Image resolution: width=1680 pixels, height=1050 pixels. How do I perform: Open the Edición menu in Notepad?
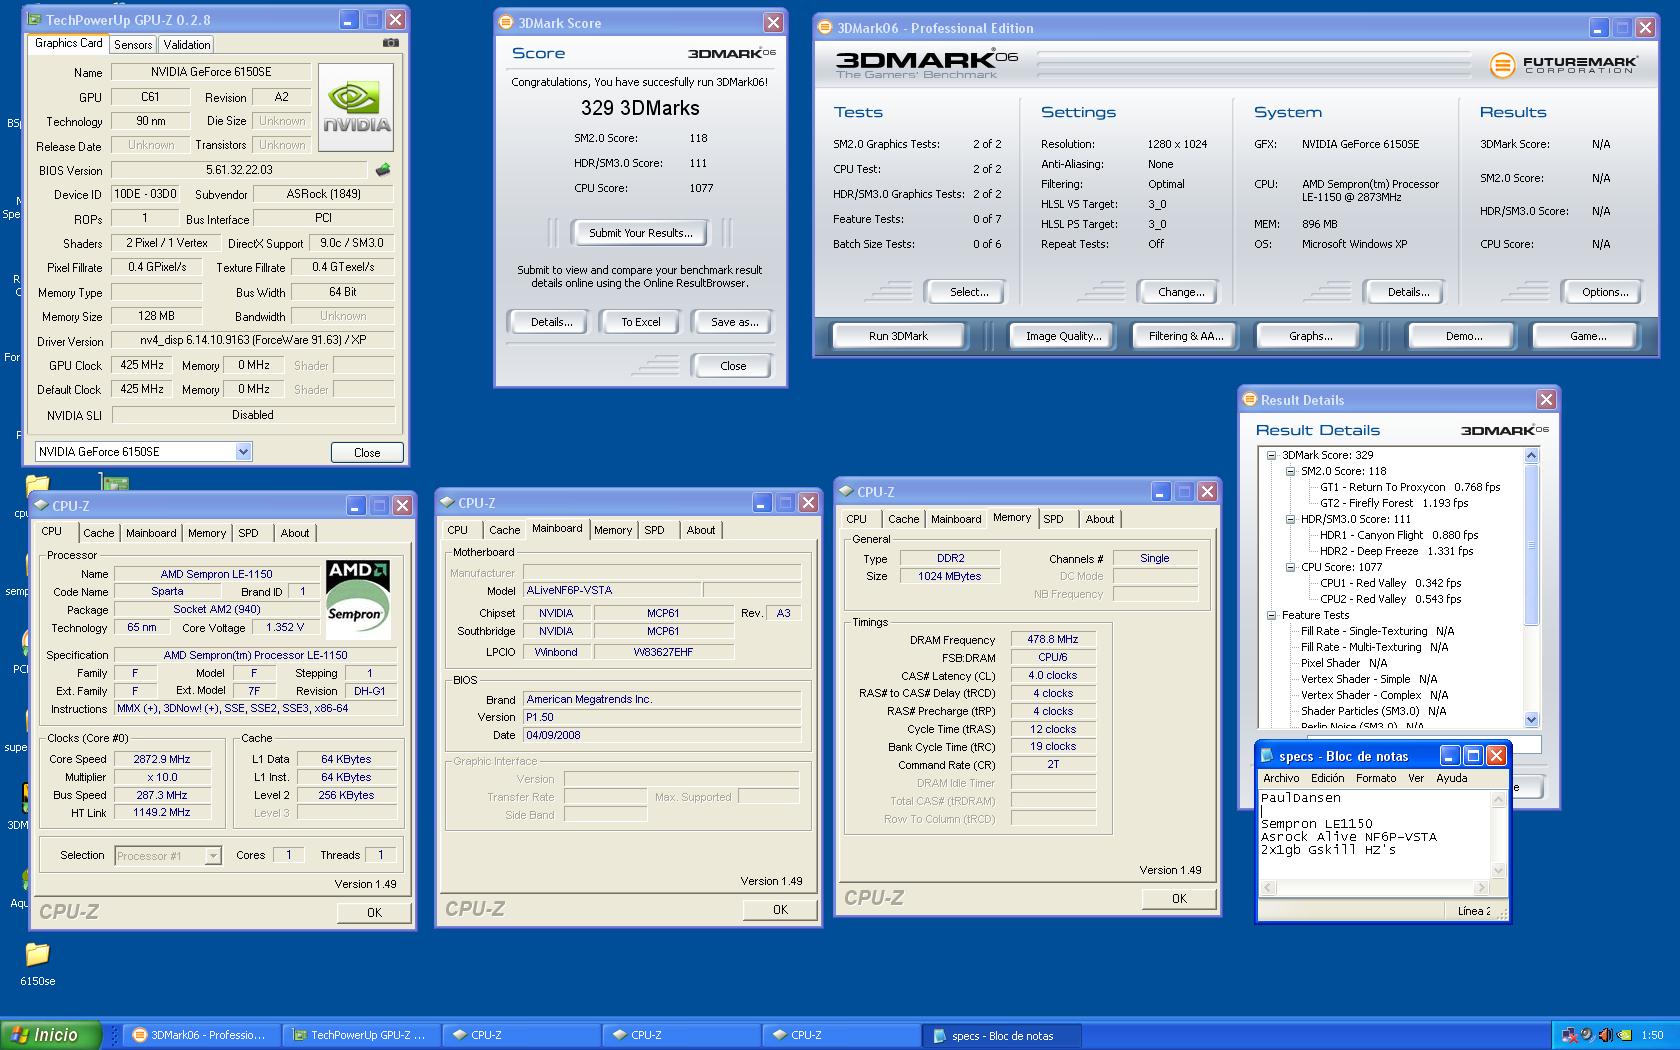coord(1328,778)
